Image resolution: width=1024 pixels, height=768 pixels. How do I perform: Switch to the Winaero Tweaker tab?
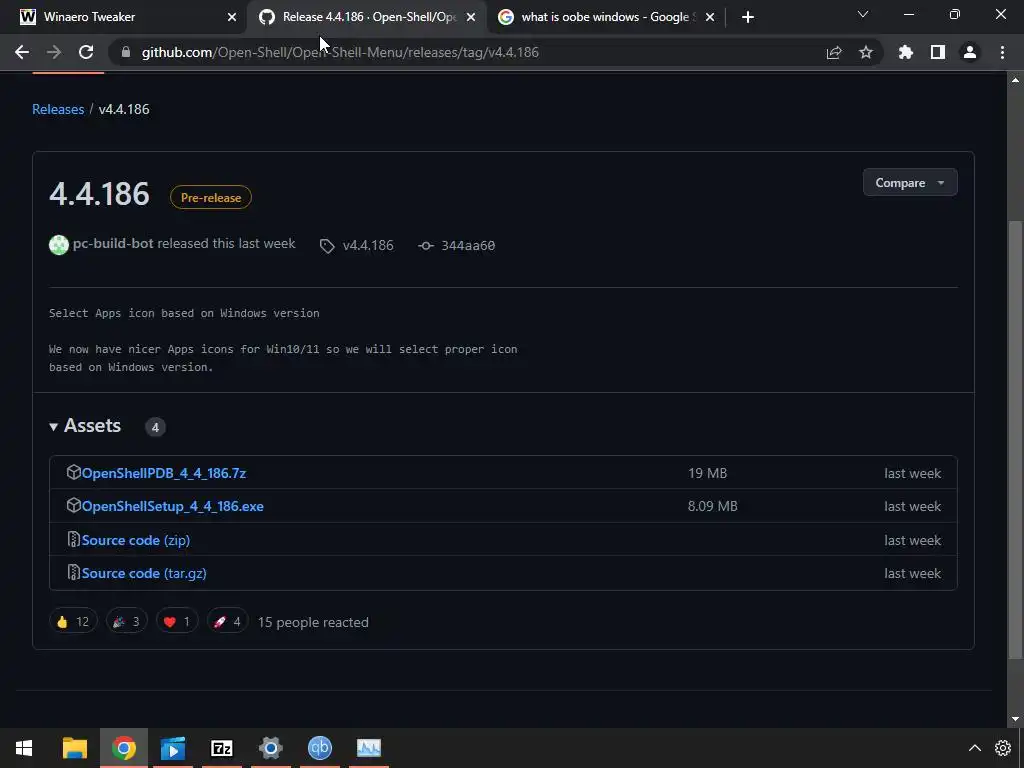point(124,17)
